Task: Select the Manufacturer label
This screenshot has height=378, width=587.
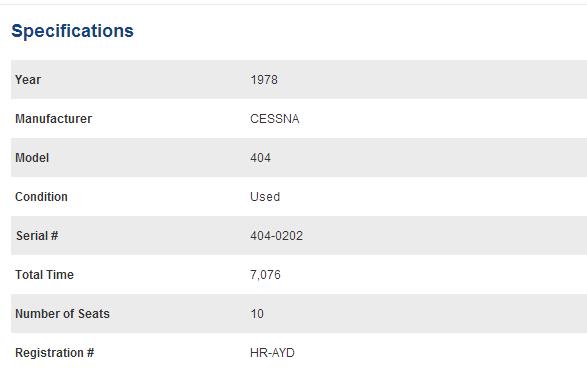Action: 54,119
